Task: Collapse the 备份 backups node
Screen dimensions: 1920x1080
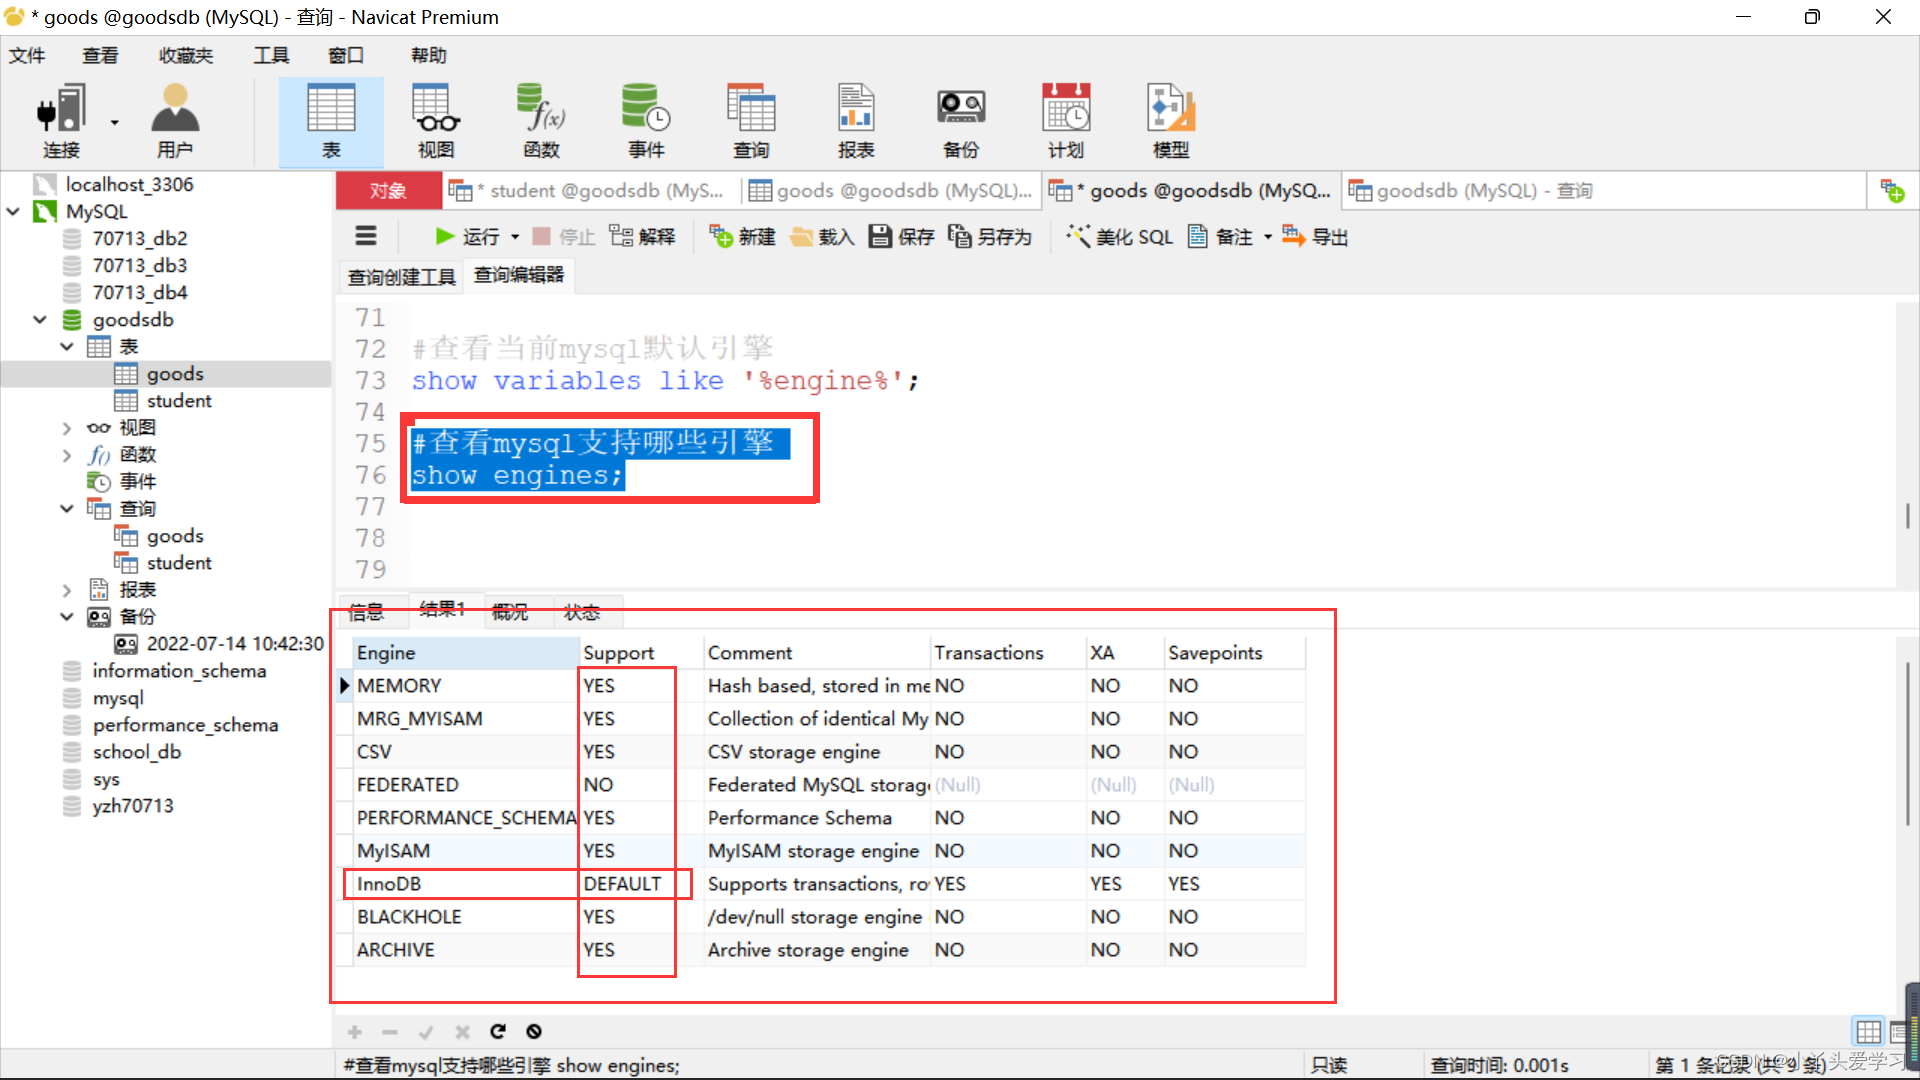Action: [x=67, y=616]
